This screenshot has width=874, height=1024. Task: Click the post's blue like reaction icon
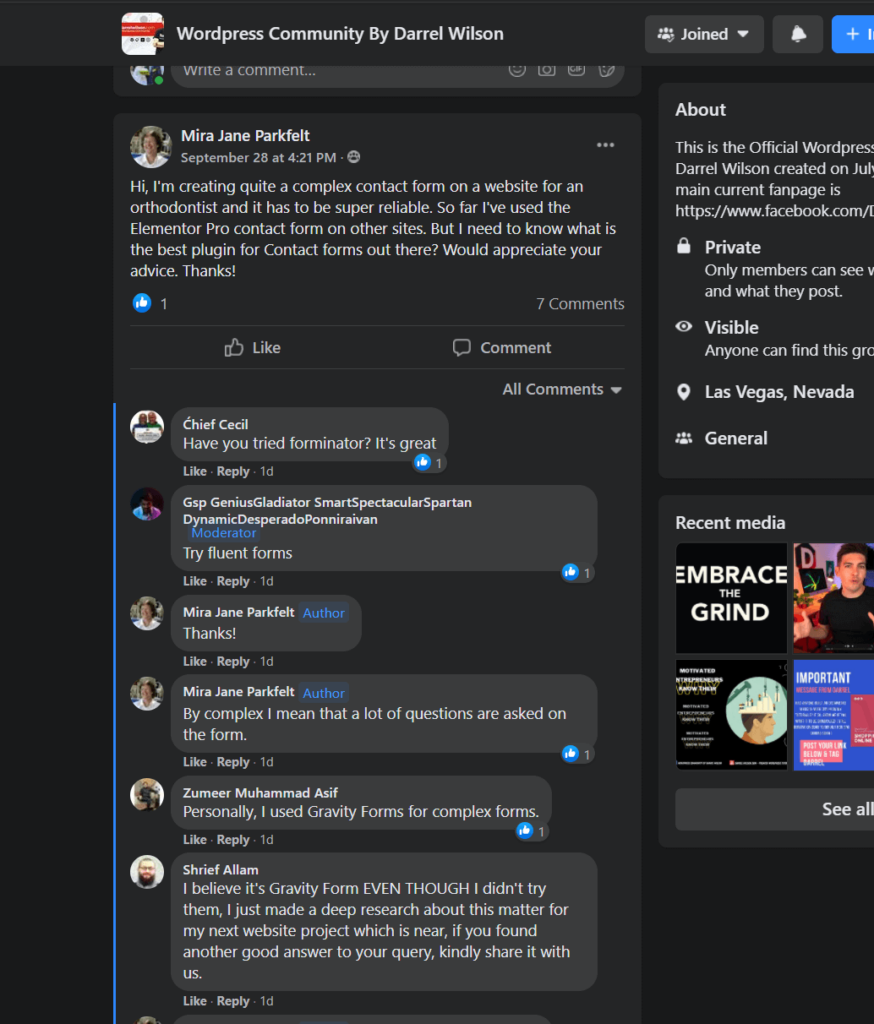point(142,303)
